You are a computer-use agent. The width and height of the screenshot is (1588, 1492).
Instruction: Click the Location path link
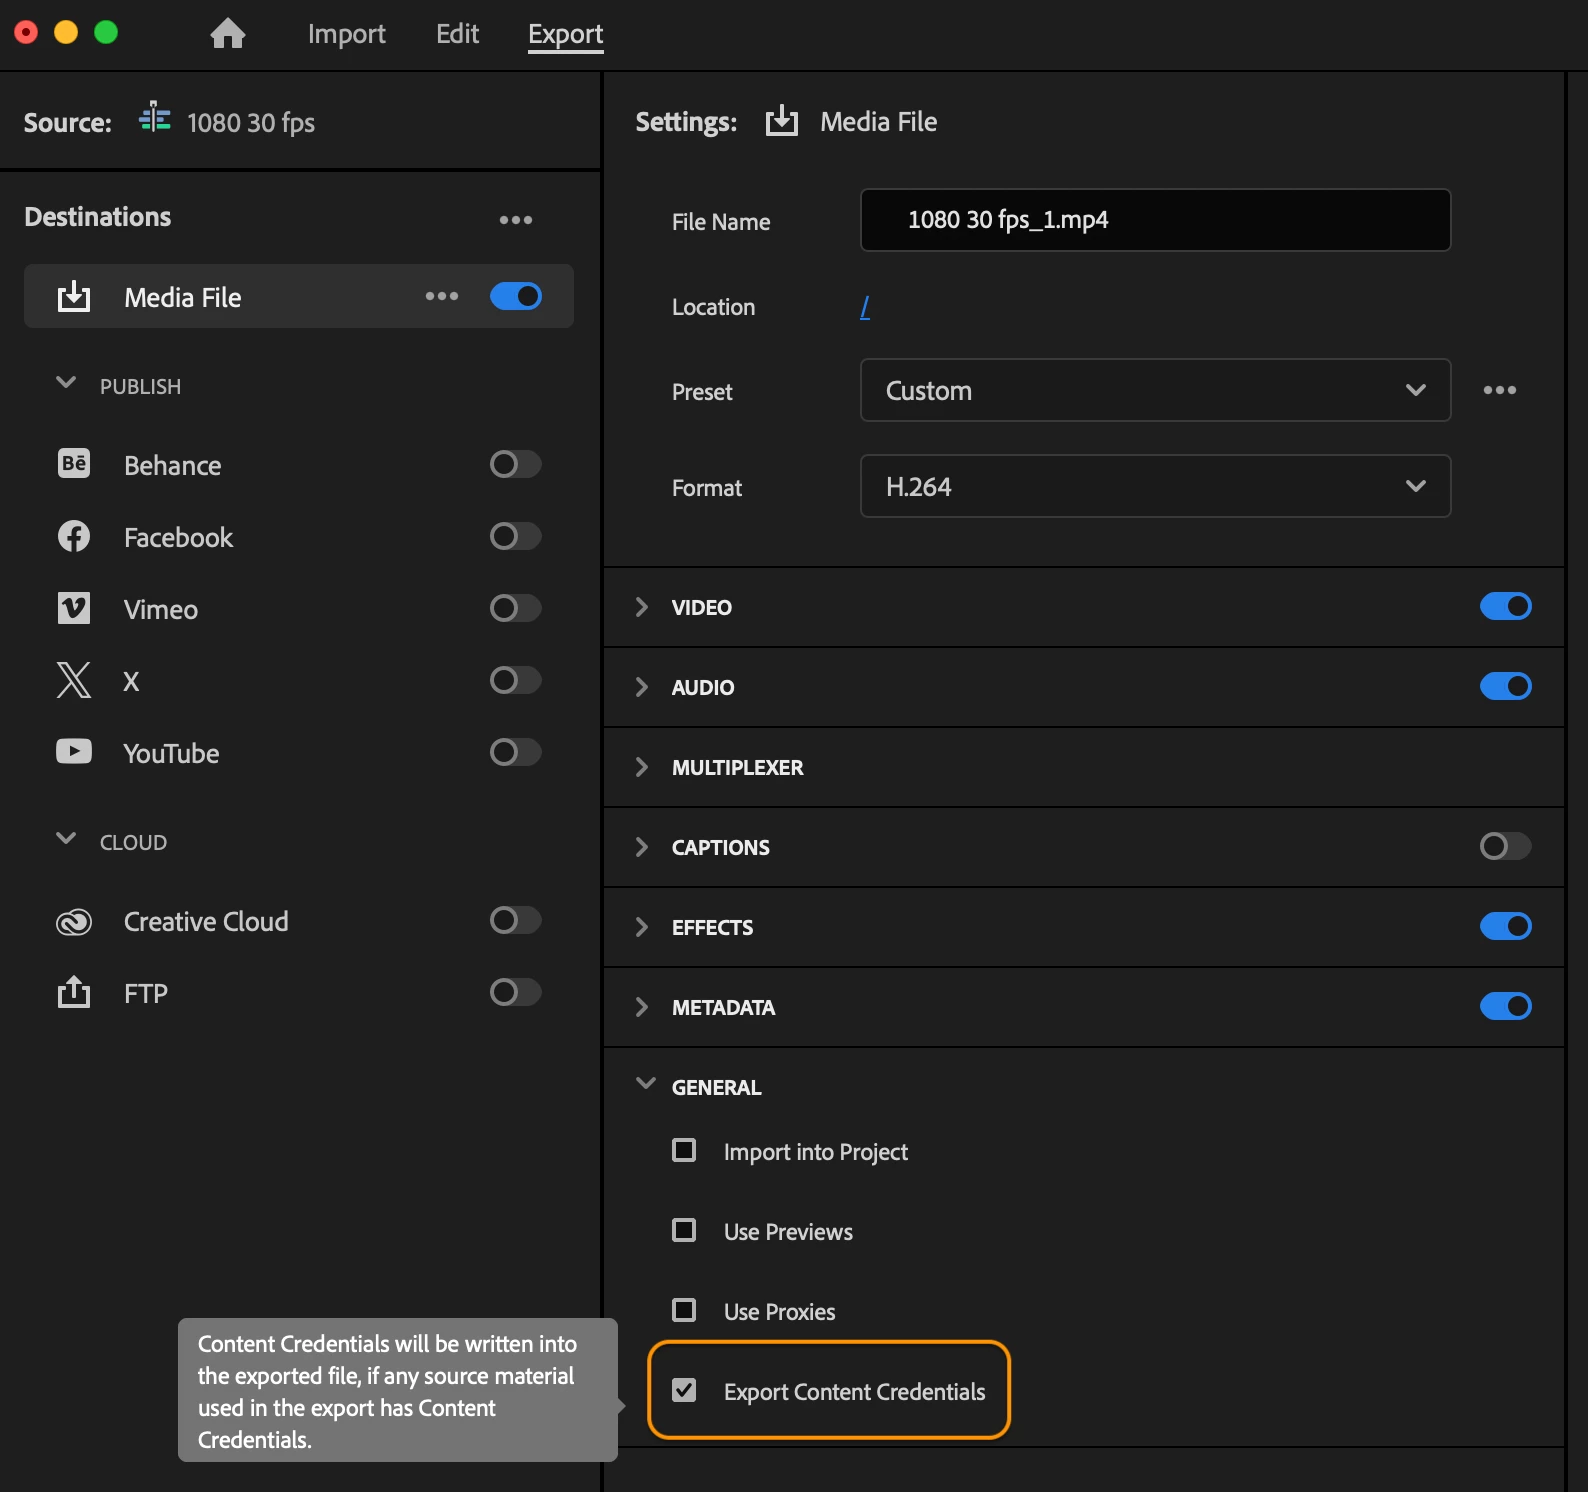[x=865, y=307]
